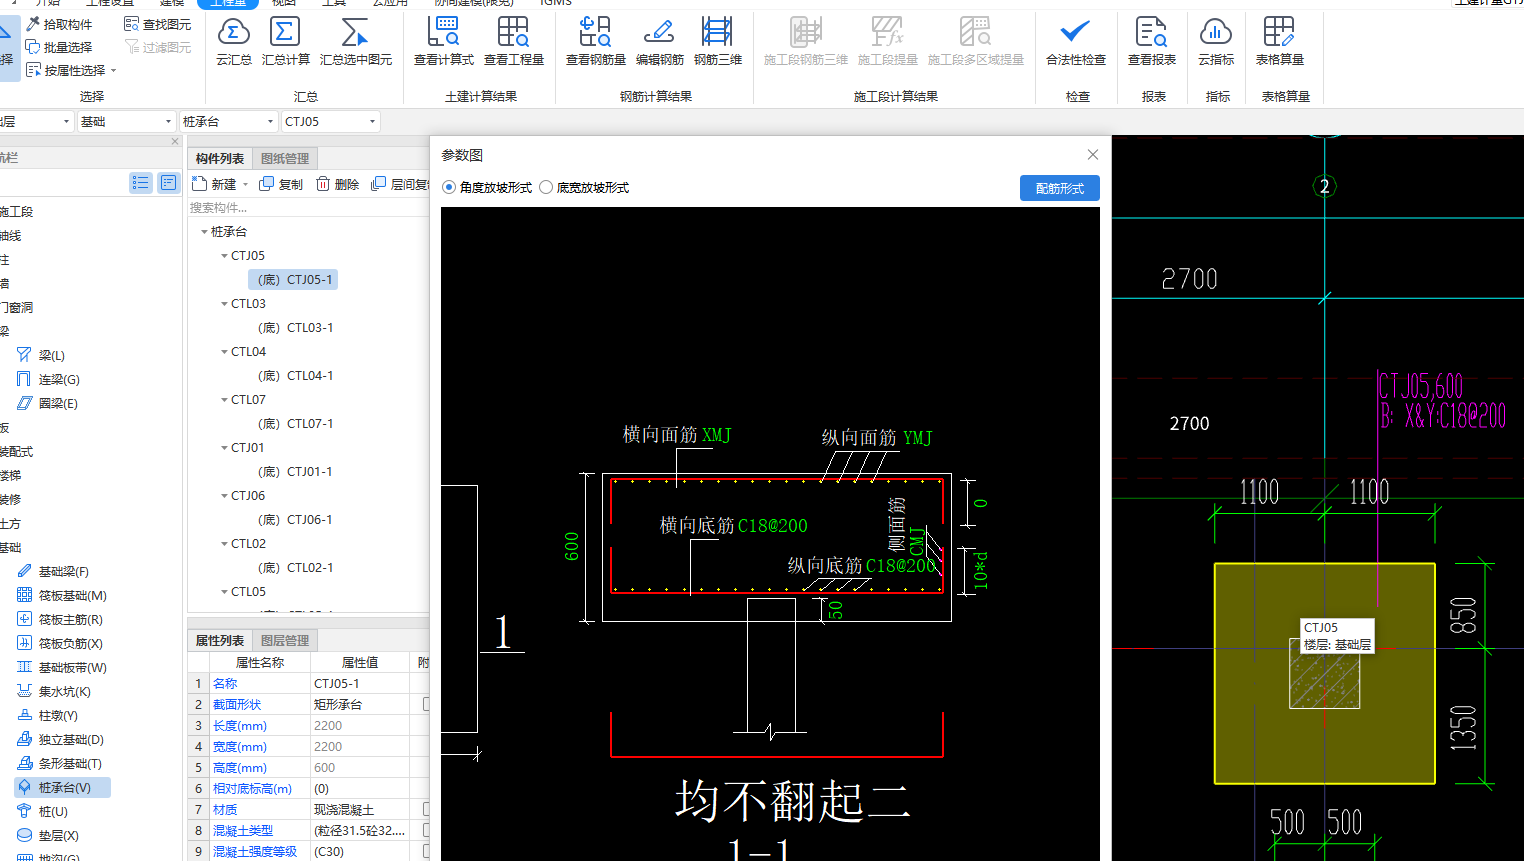Open 查看计算式 tool

click(444, 42)
